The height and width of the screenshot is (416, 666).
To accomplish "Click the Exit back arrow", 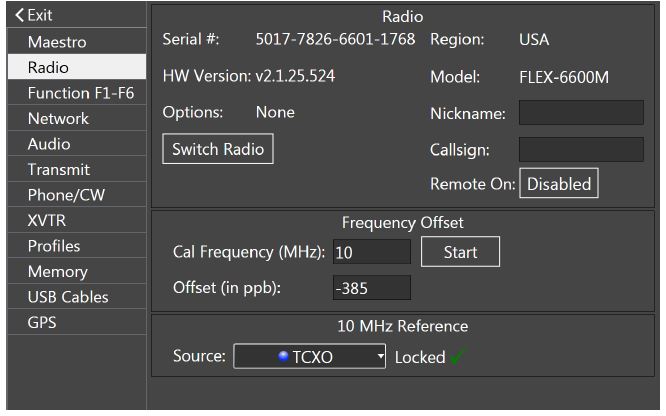I will pyautogui.click(x=20, y=15).
